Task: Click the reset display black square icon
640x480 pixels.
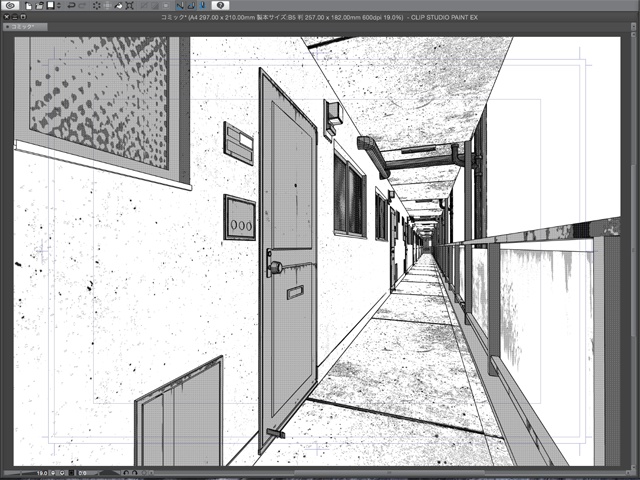Action: (x=71, y=473)
